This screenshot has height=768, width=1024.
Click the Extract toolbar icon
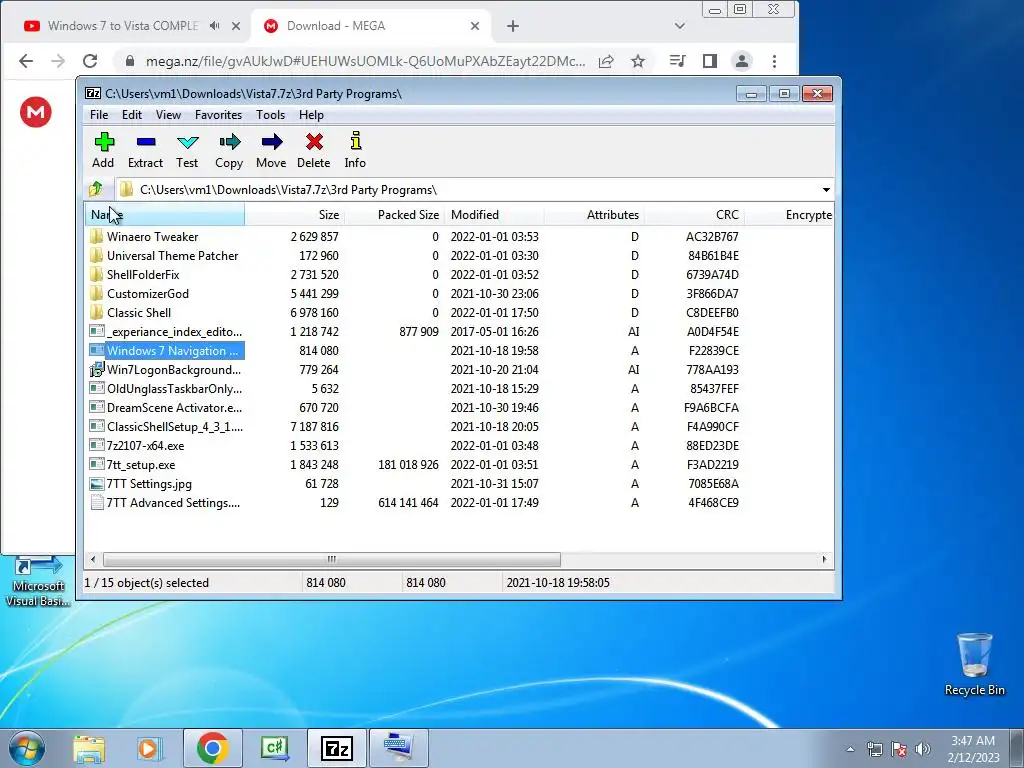(145, 151)
